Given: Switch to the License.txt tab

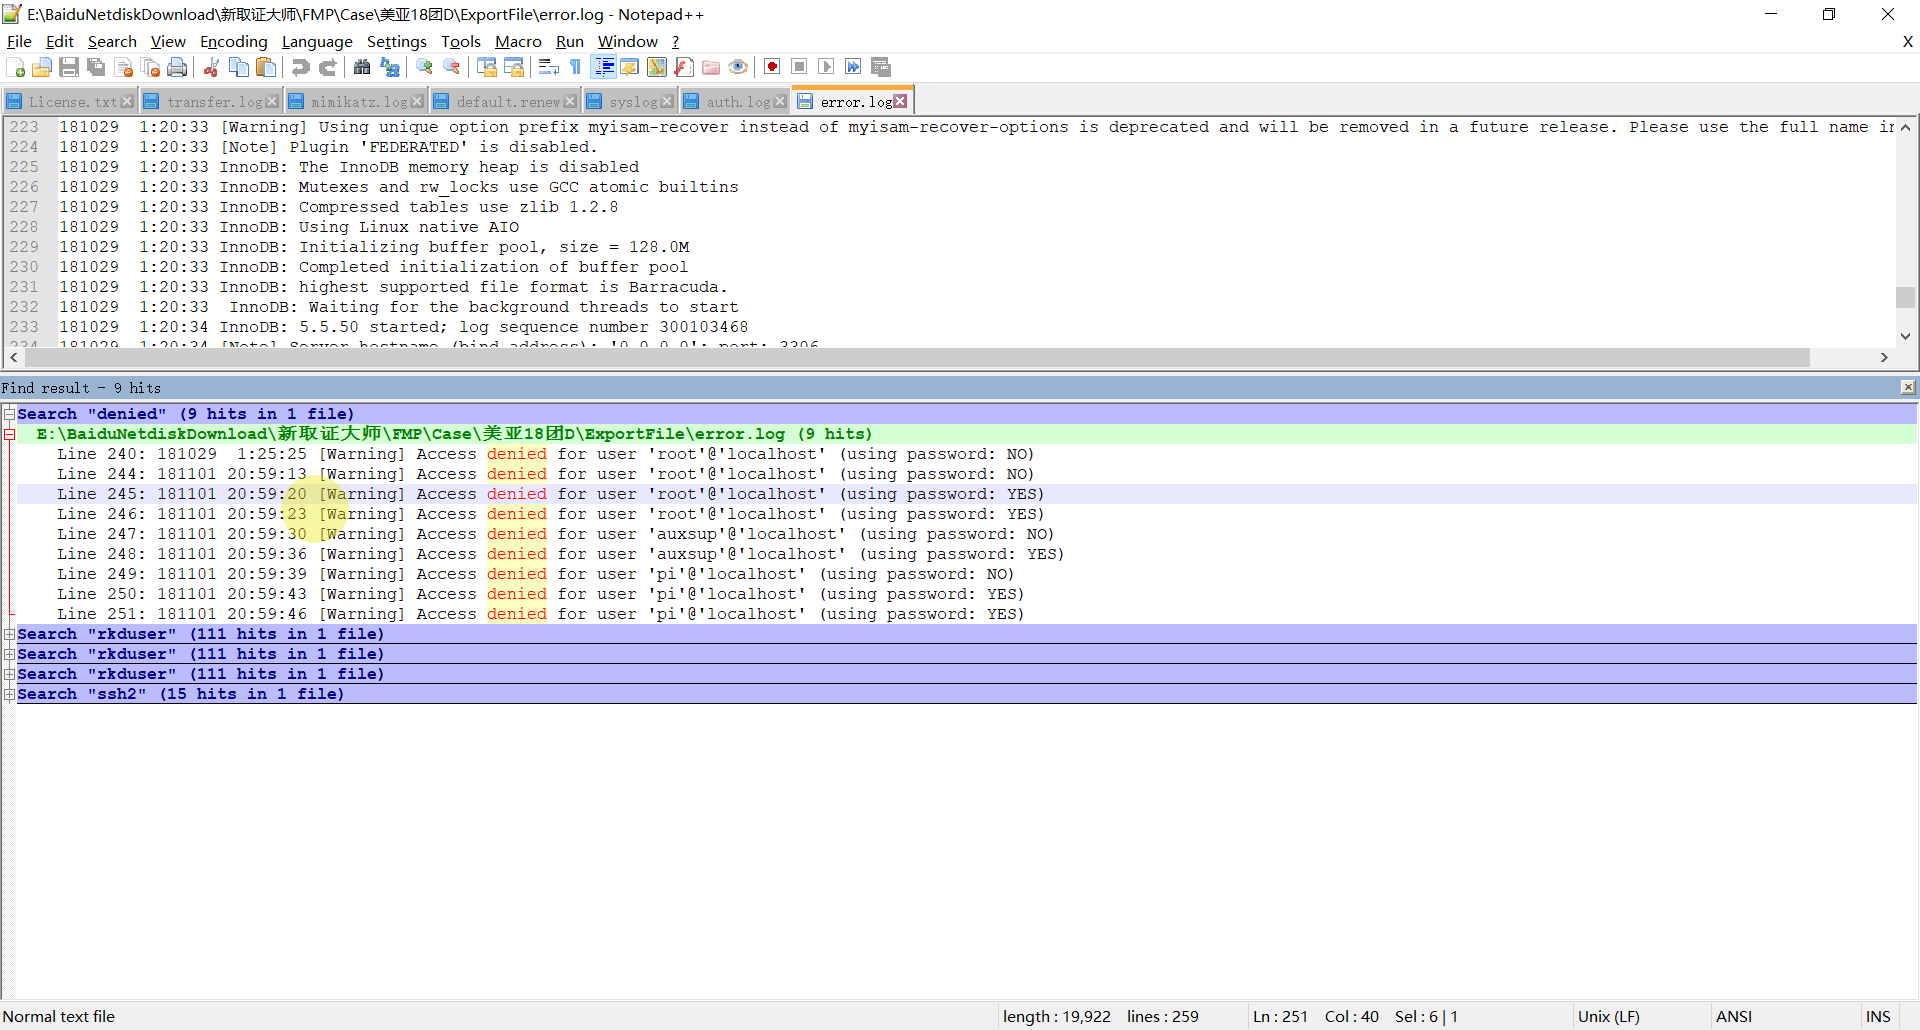Looking at the screenshot, I should pos(73,102).
